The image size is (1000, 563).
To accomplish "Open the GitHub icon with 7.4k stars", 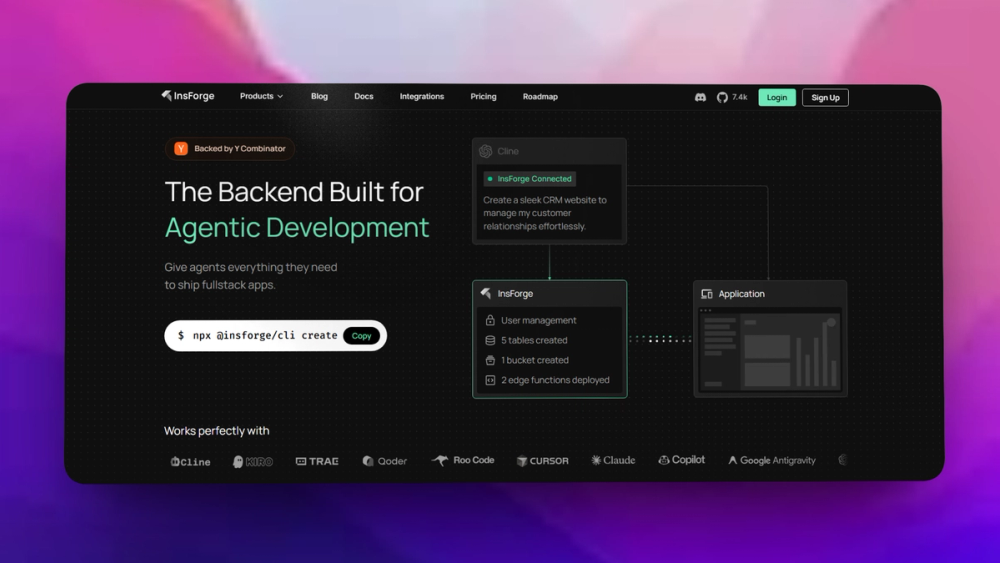I will click(722, 98).
